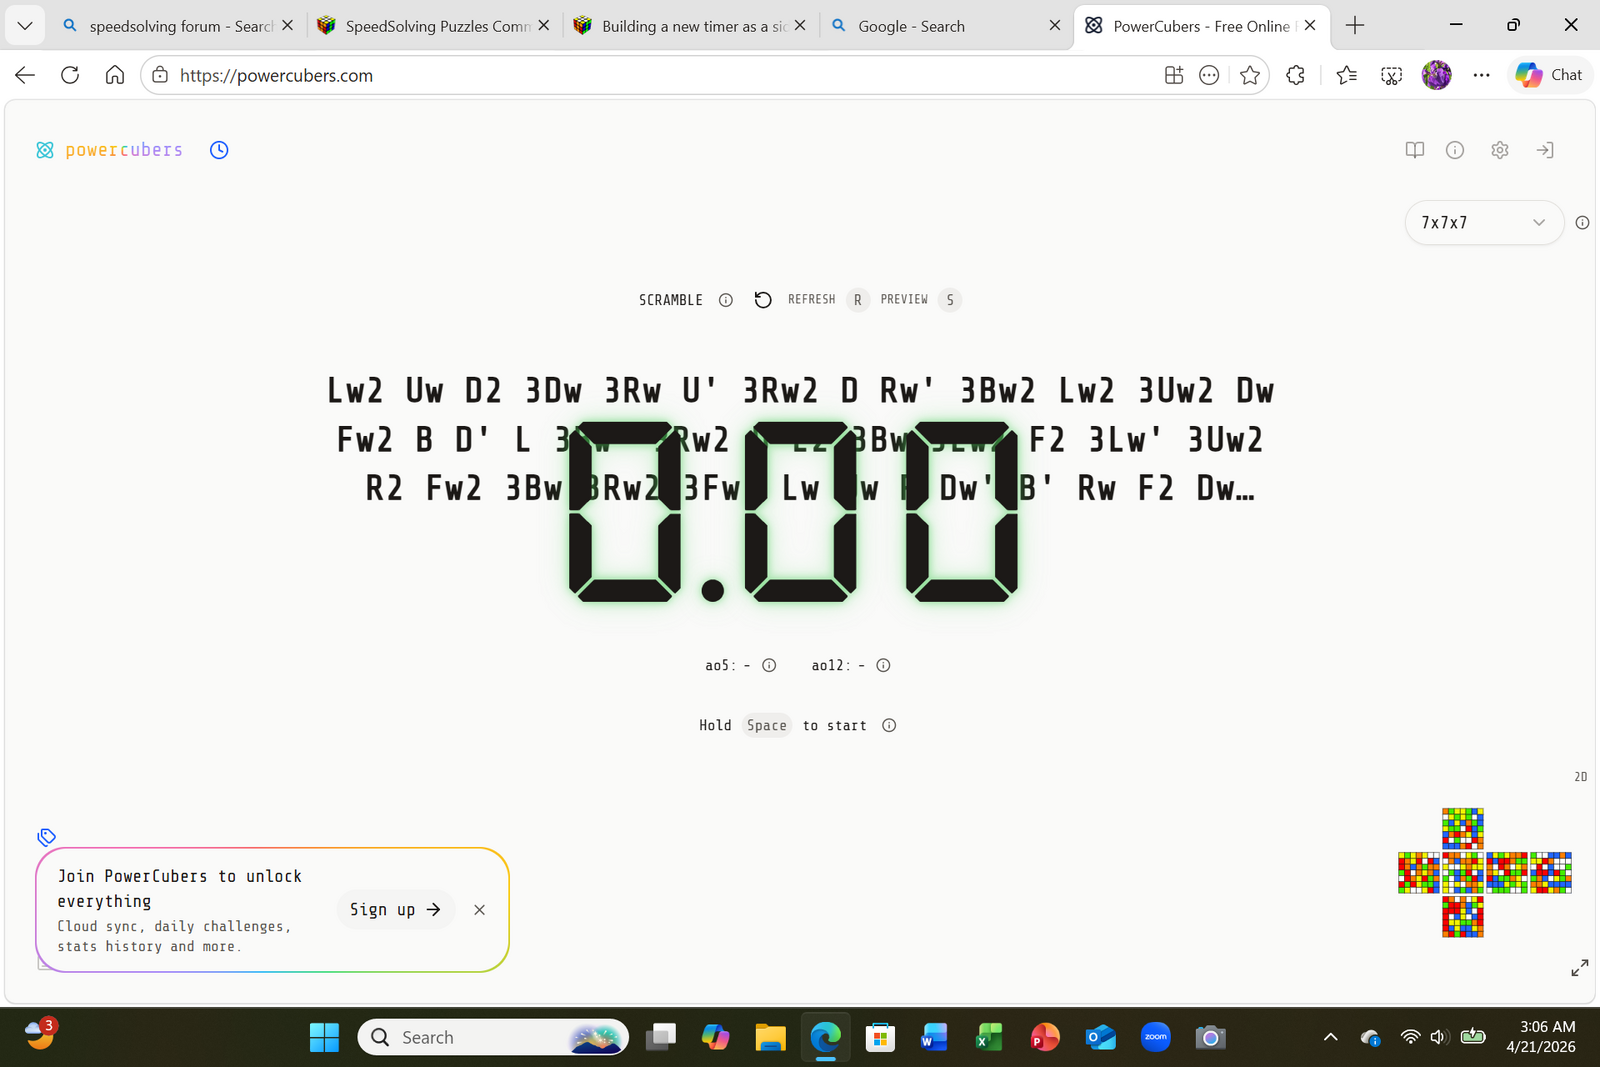Click the expand arrows below cube preview
Viewport: 1600px width, 1067px height.
1580,968
